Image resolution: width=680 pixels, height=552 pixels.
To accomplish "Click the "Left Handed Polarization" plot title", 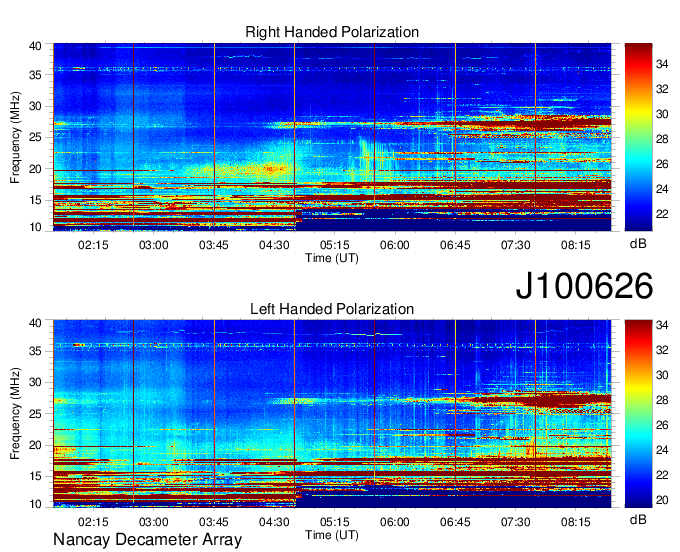I will click(332, 309).
